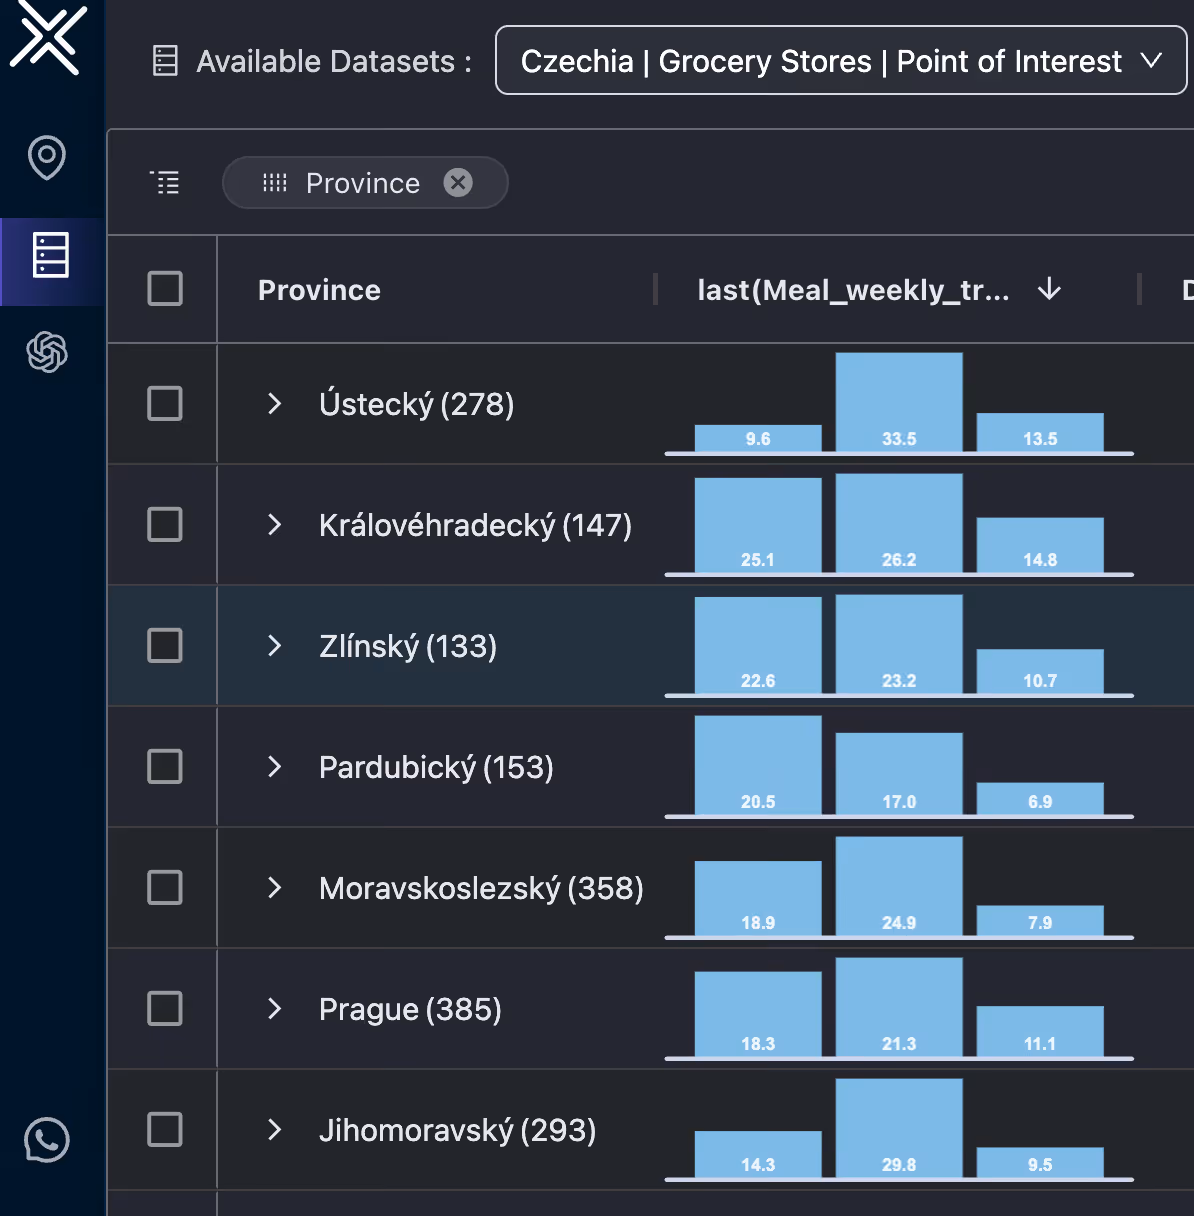Select the datasets table sidebar icon

pyautogui.click(x=50, y=255)
